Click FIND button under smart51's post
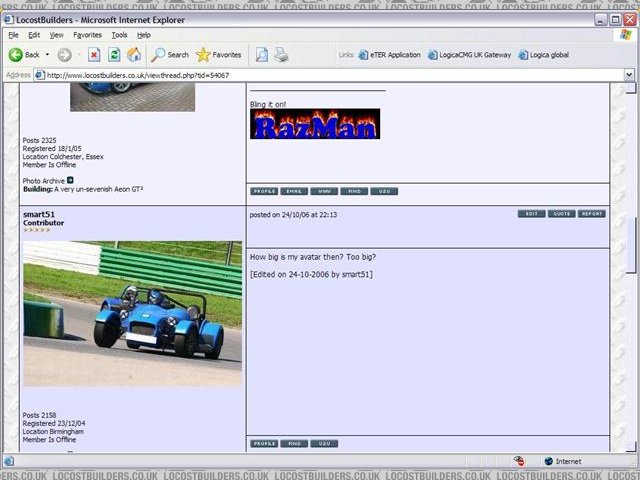Screen dimensions: 640x480 pyautogui.click(x=294, y=444)
